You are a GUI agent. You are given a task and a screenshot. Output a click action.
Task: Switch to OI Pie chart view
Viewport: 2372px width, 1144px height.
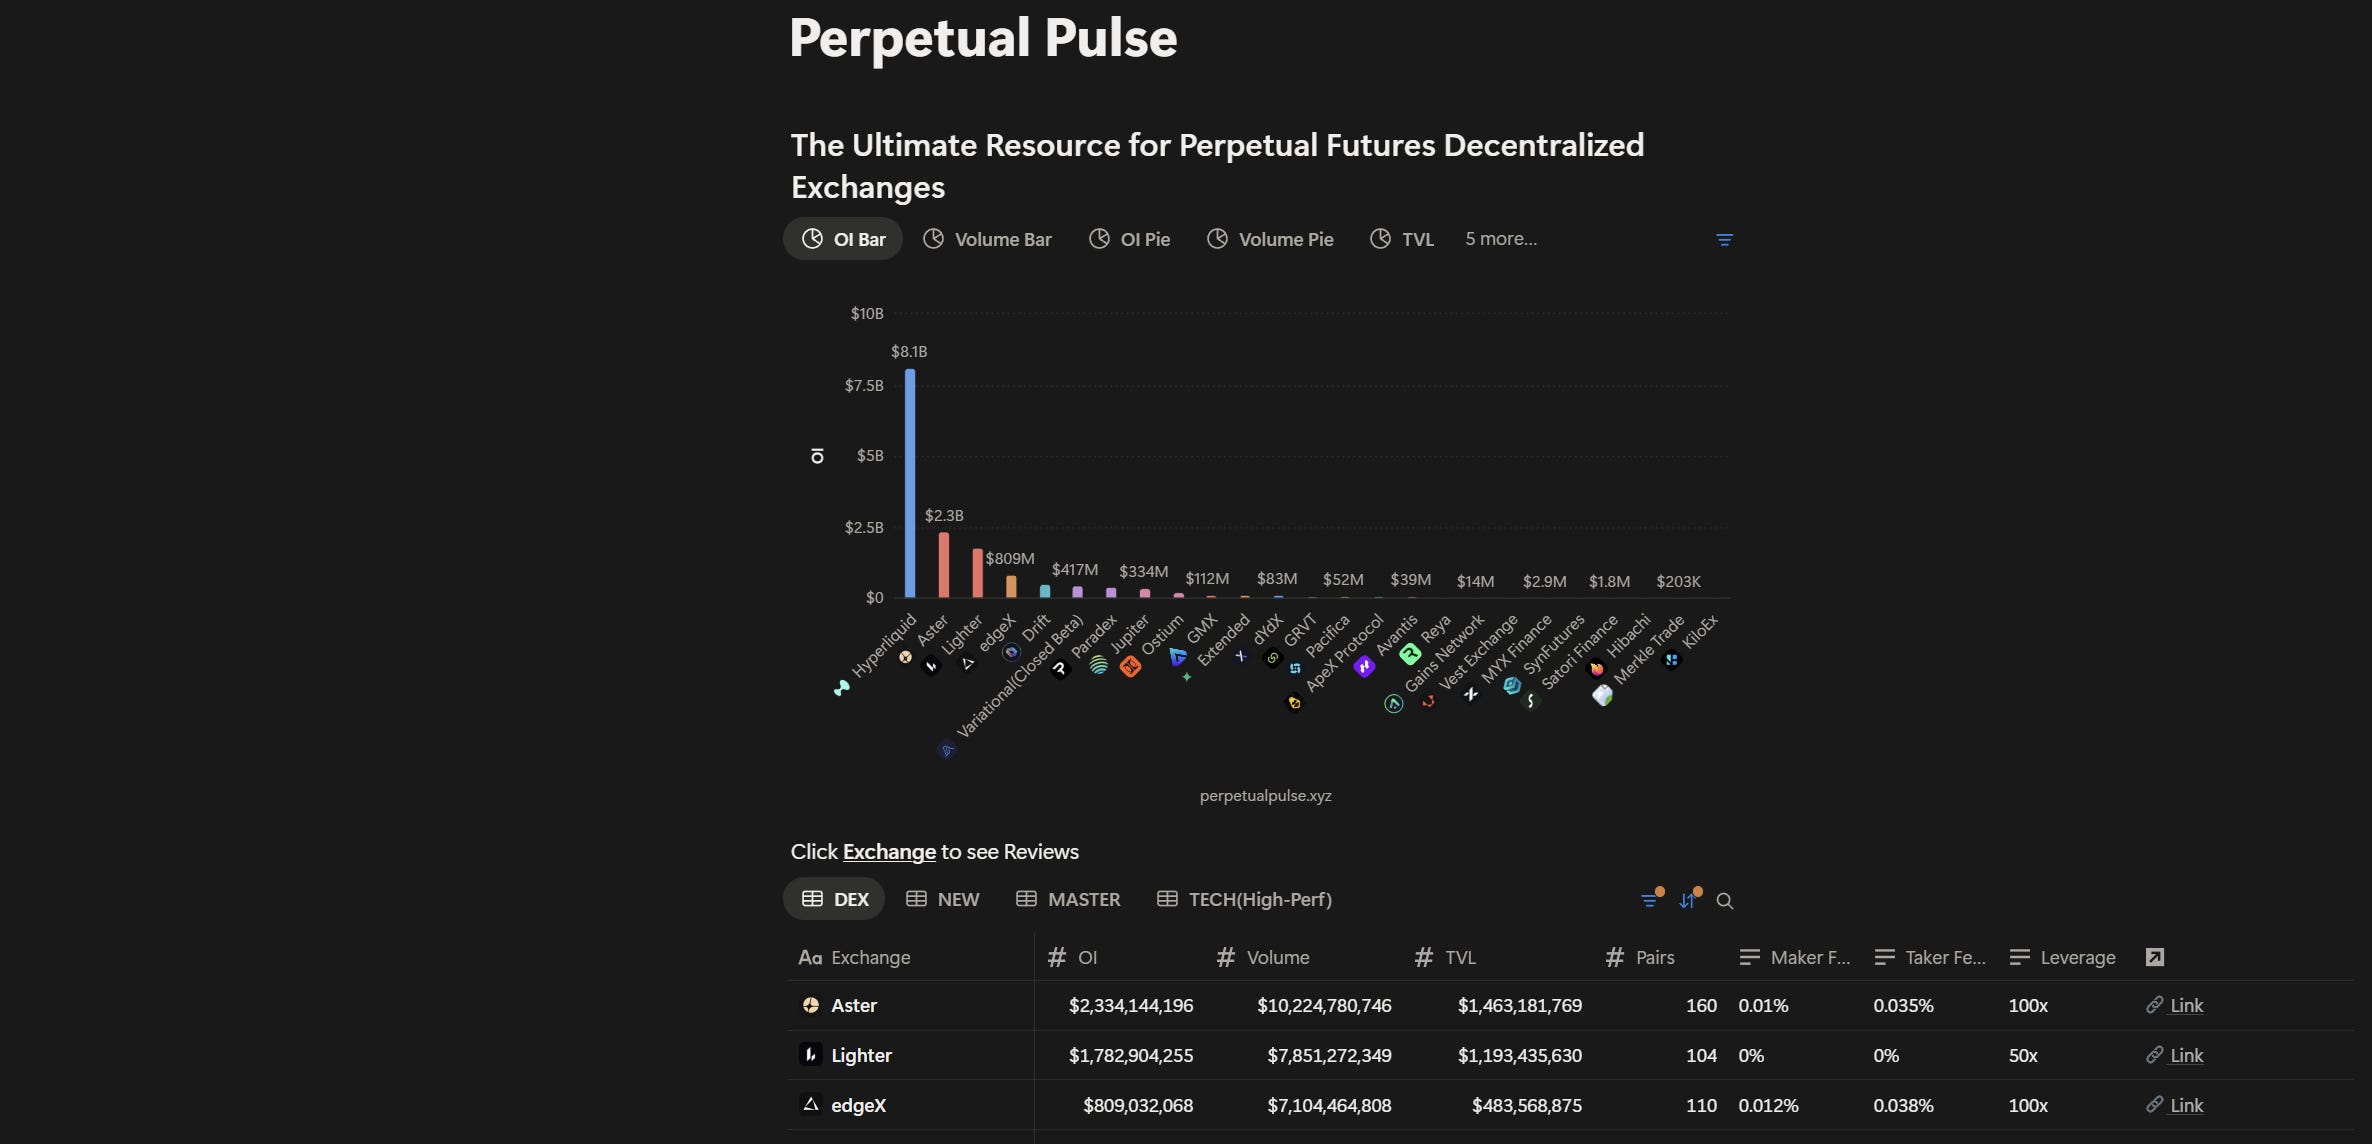click(x=1130, y=239)
